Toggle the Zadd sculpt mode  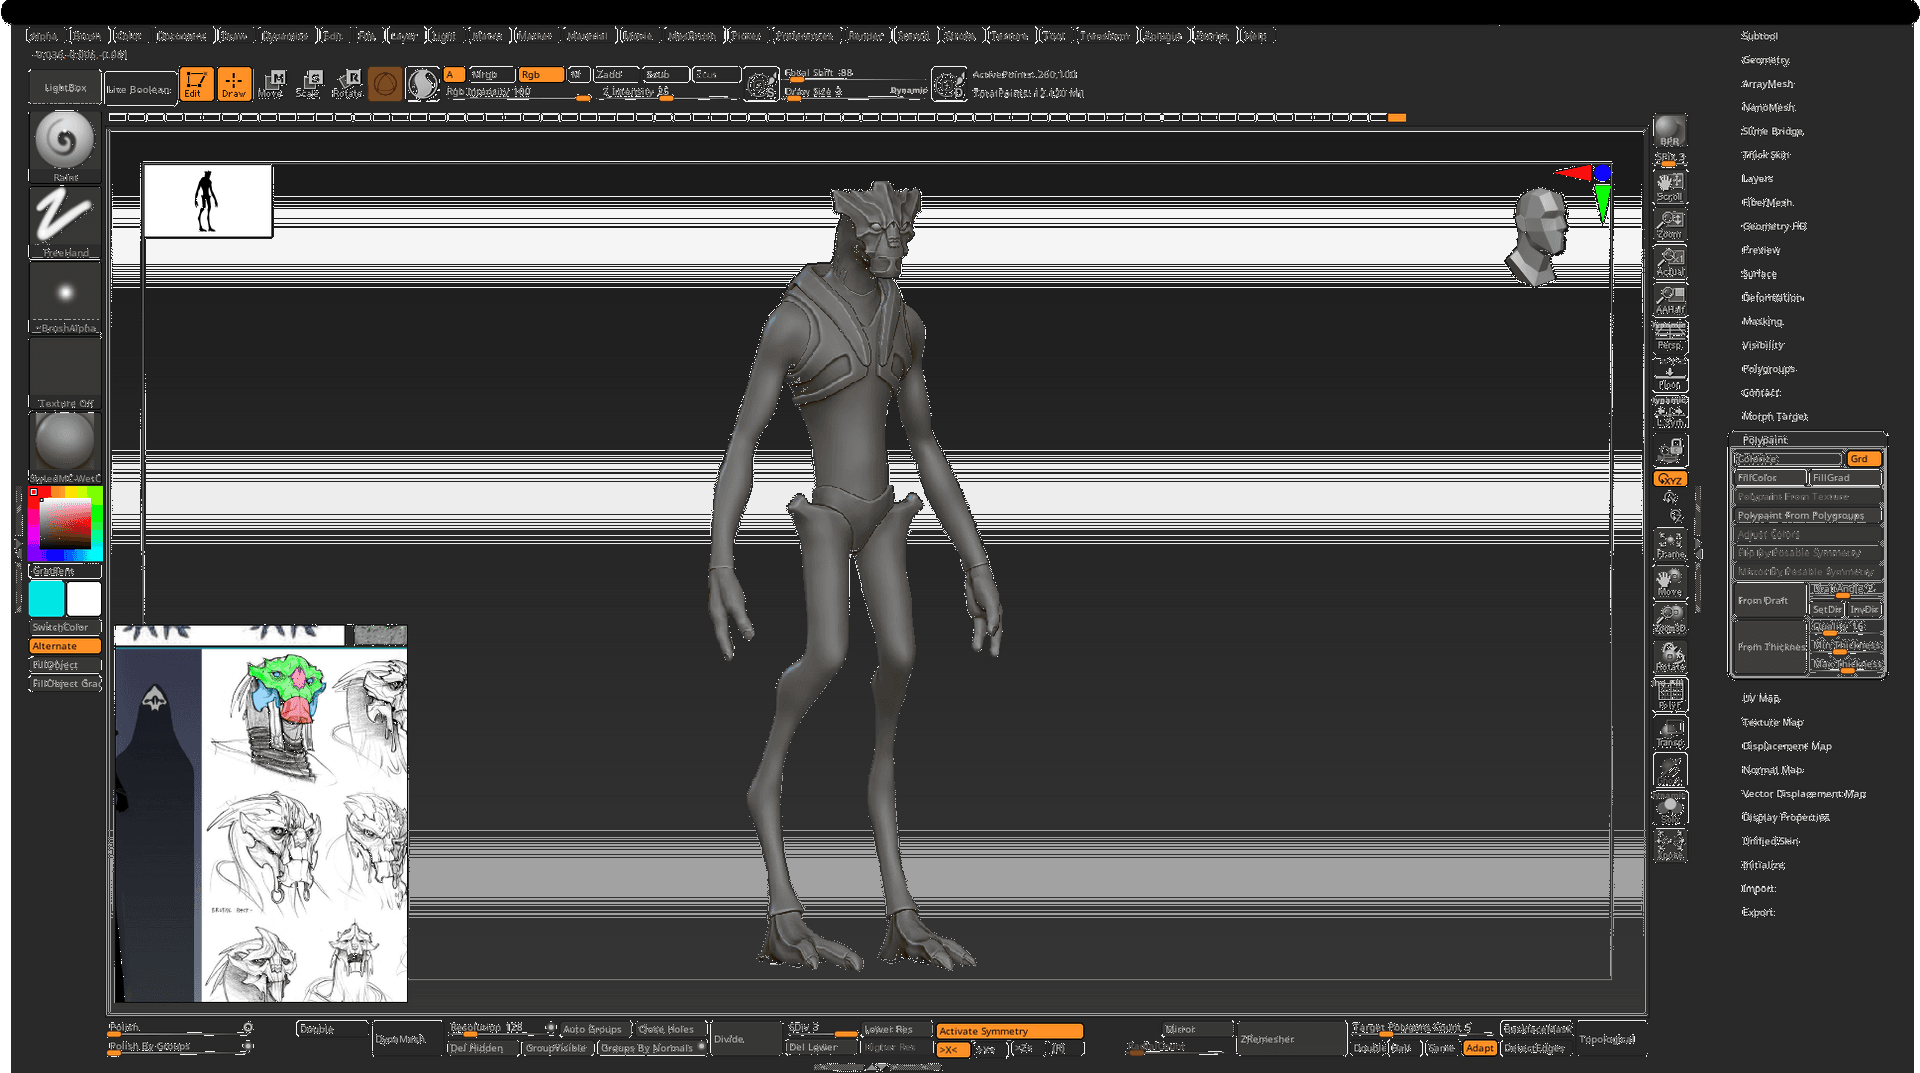click(616, 75)
